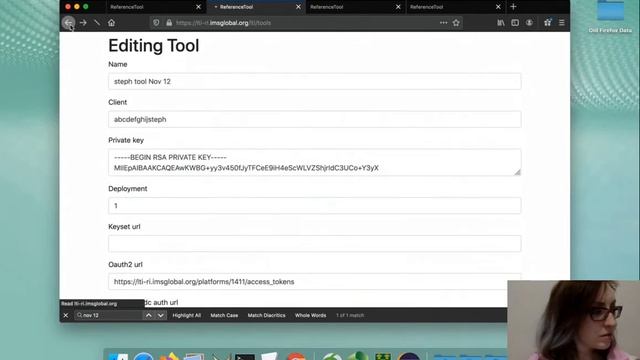This screenshot has height=360, width=640.
Task: Open the tracking protection shield icon
Action: 156,23
